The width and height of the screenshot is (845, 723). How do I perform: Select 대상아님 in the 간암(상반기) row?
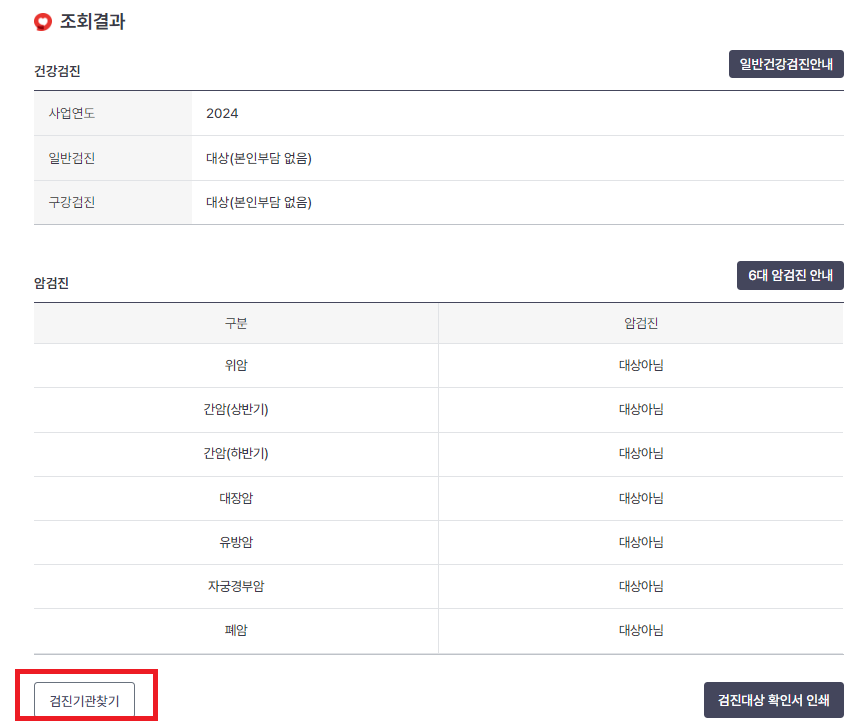click(x=641, y=409)
